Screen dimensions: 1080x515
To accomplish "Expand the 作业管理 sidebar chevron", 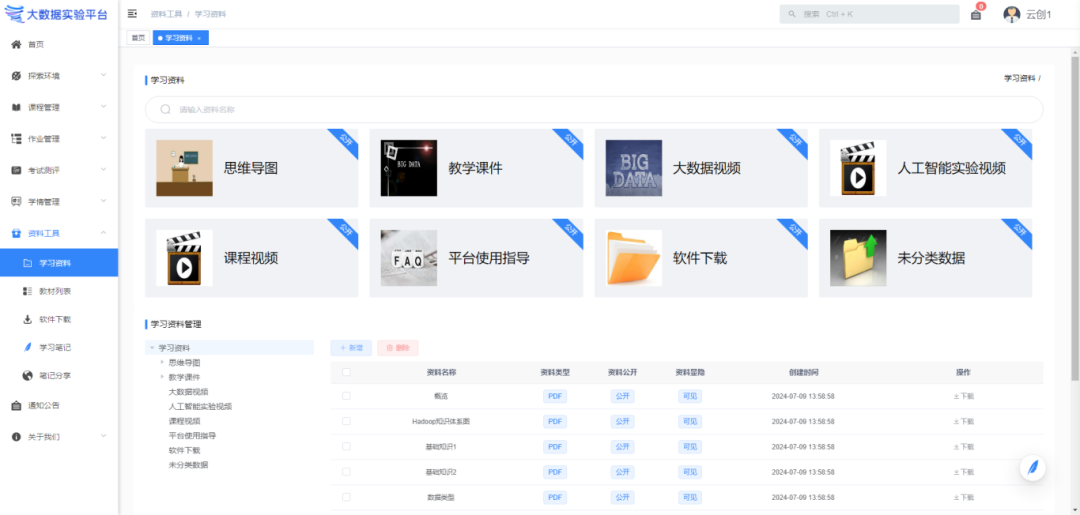I will click(x=103, y=138).
